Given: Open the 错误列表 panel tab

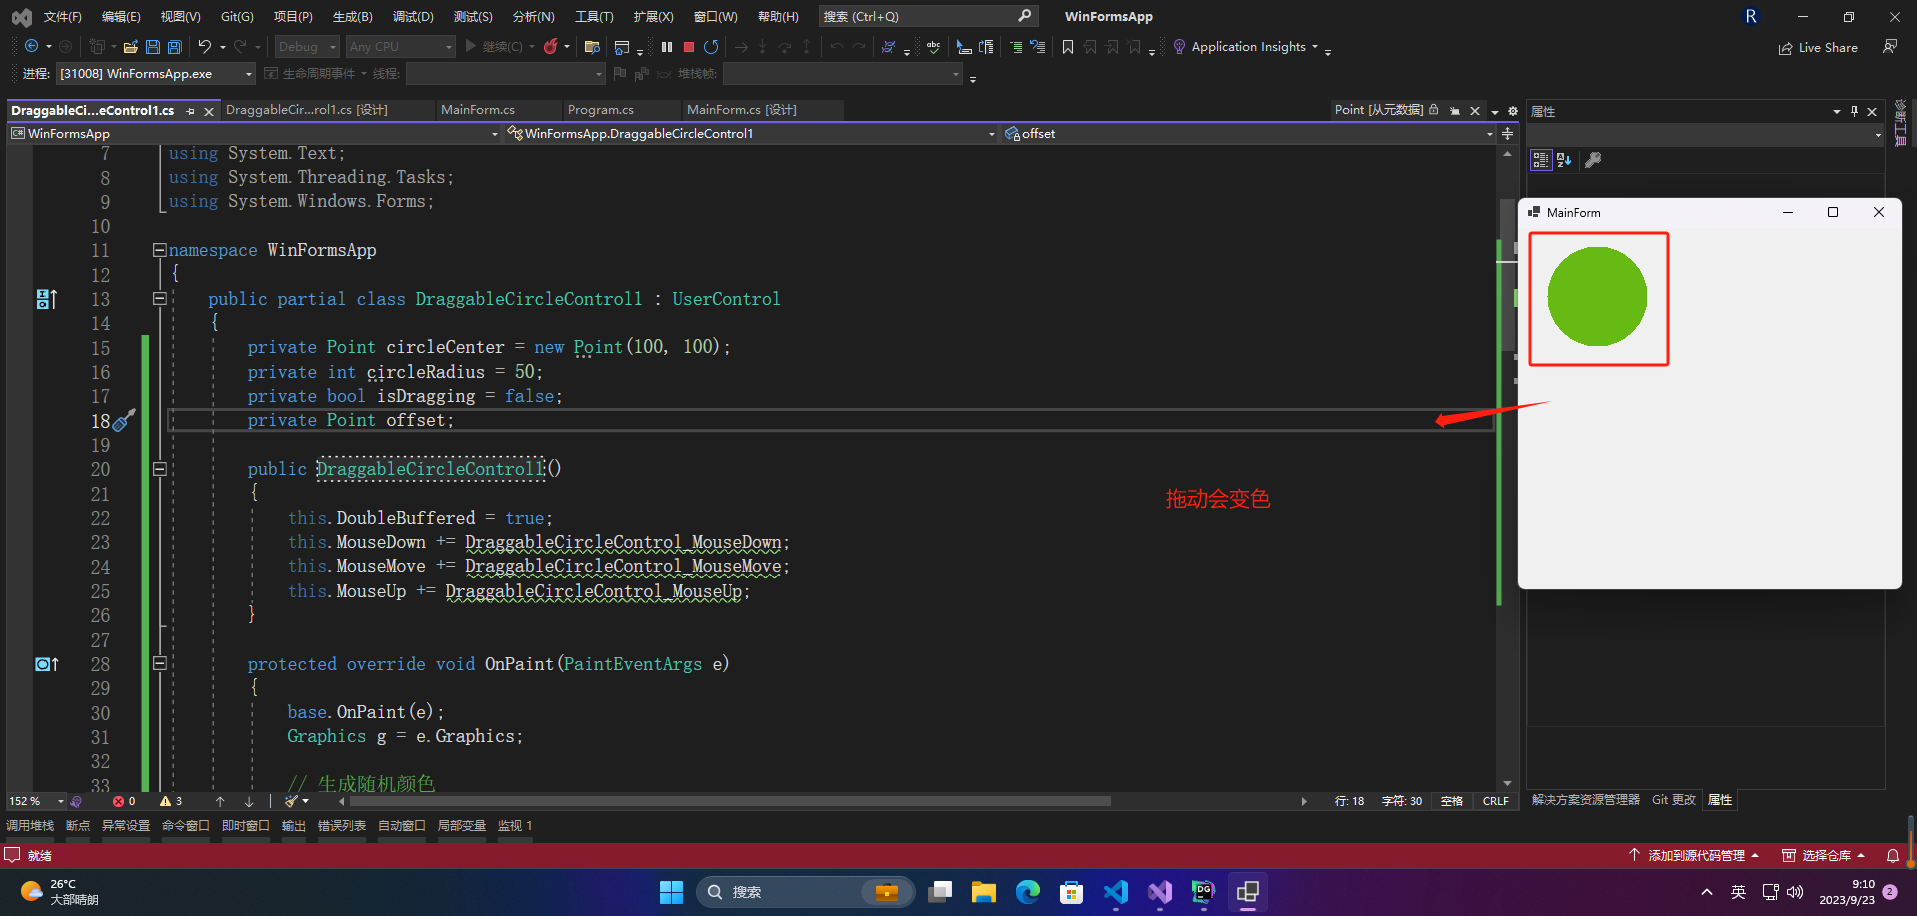Looking at the screenshot, I should (x=342, y=825).
